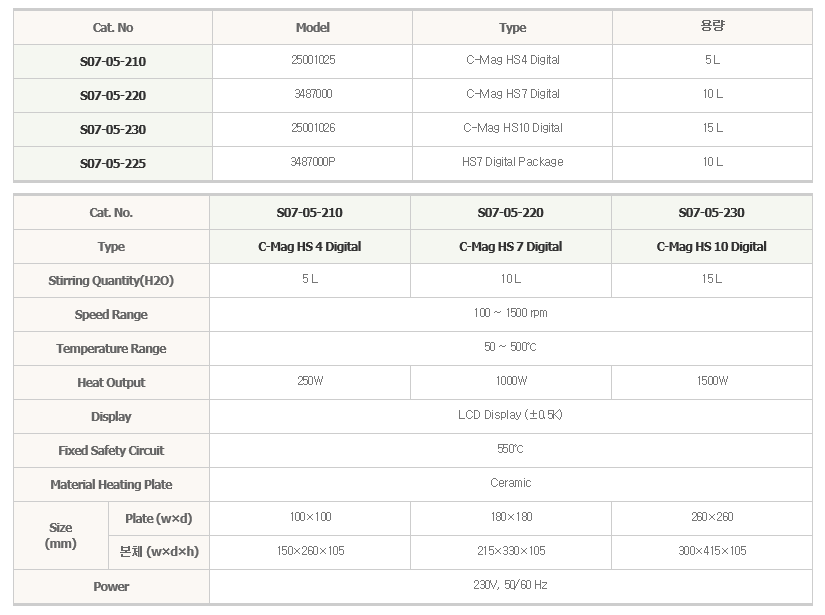Click model number 25001026
825x615 pixels.
312,128
